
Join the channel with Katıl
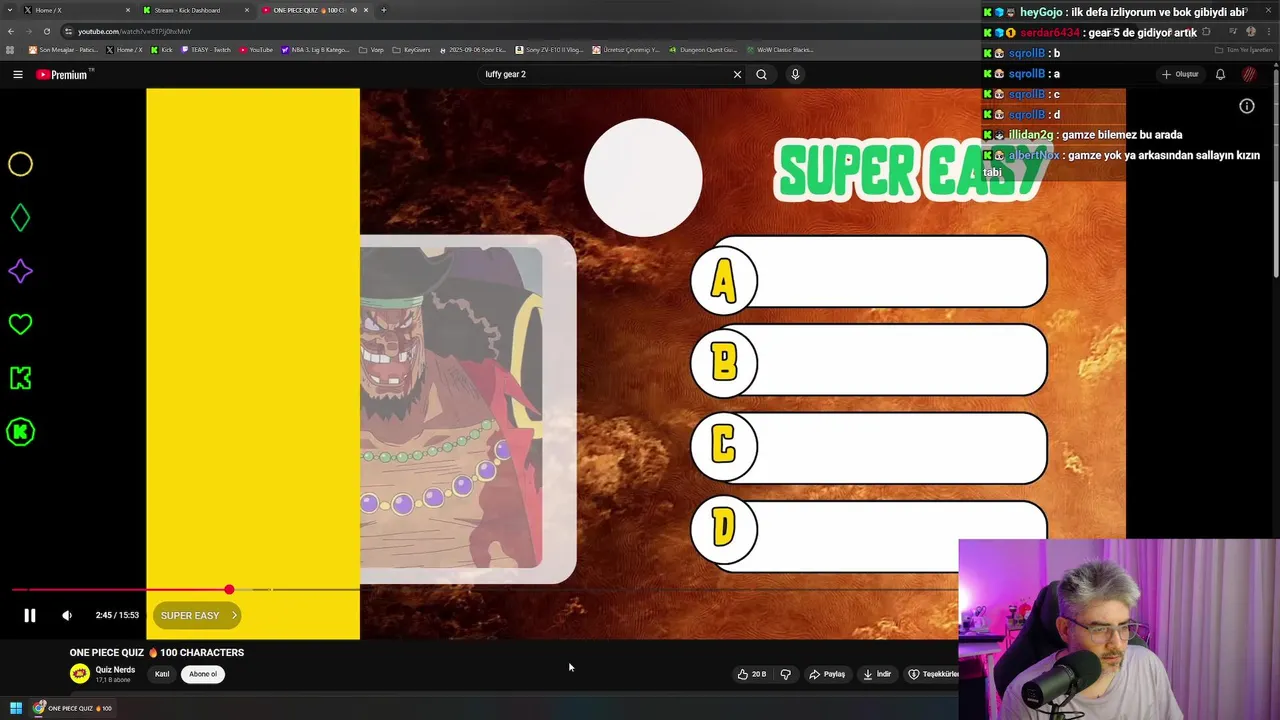click(162, 674)
